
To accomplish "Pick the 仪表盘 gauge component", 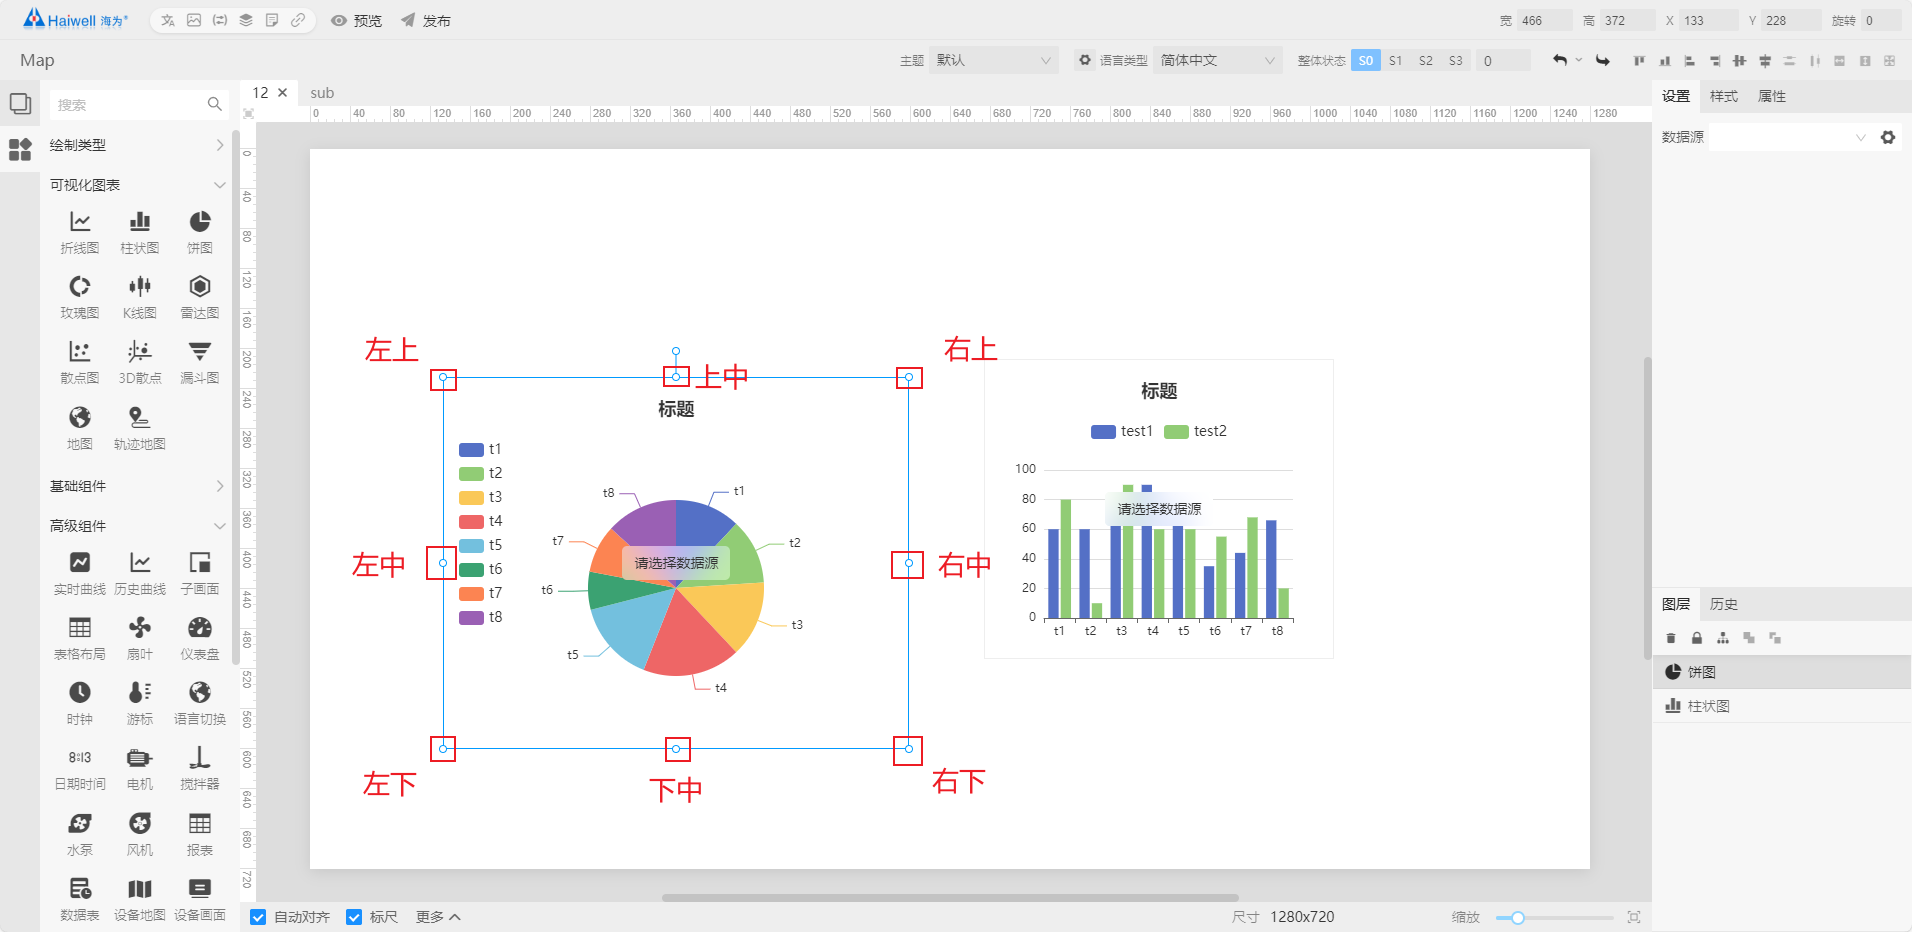I will [x=200, y=638].
